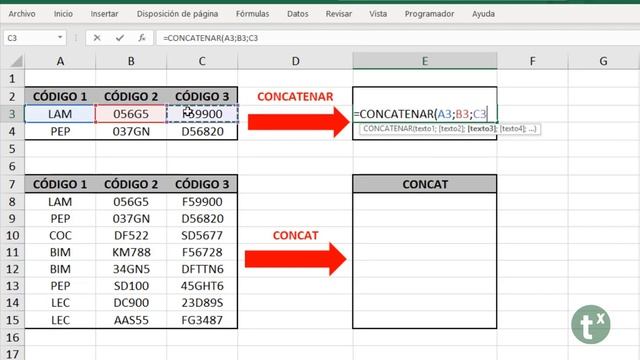Image resolution: width=640 pixels, height=360 pixels.
Task: Click cell B14 containing DC900
Action: tap(131, 303)
